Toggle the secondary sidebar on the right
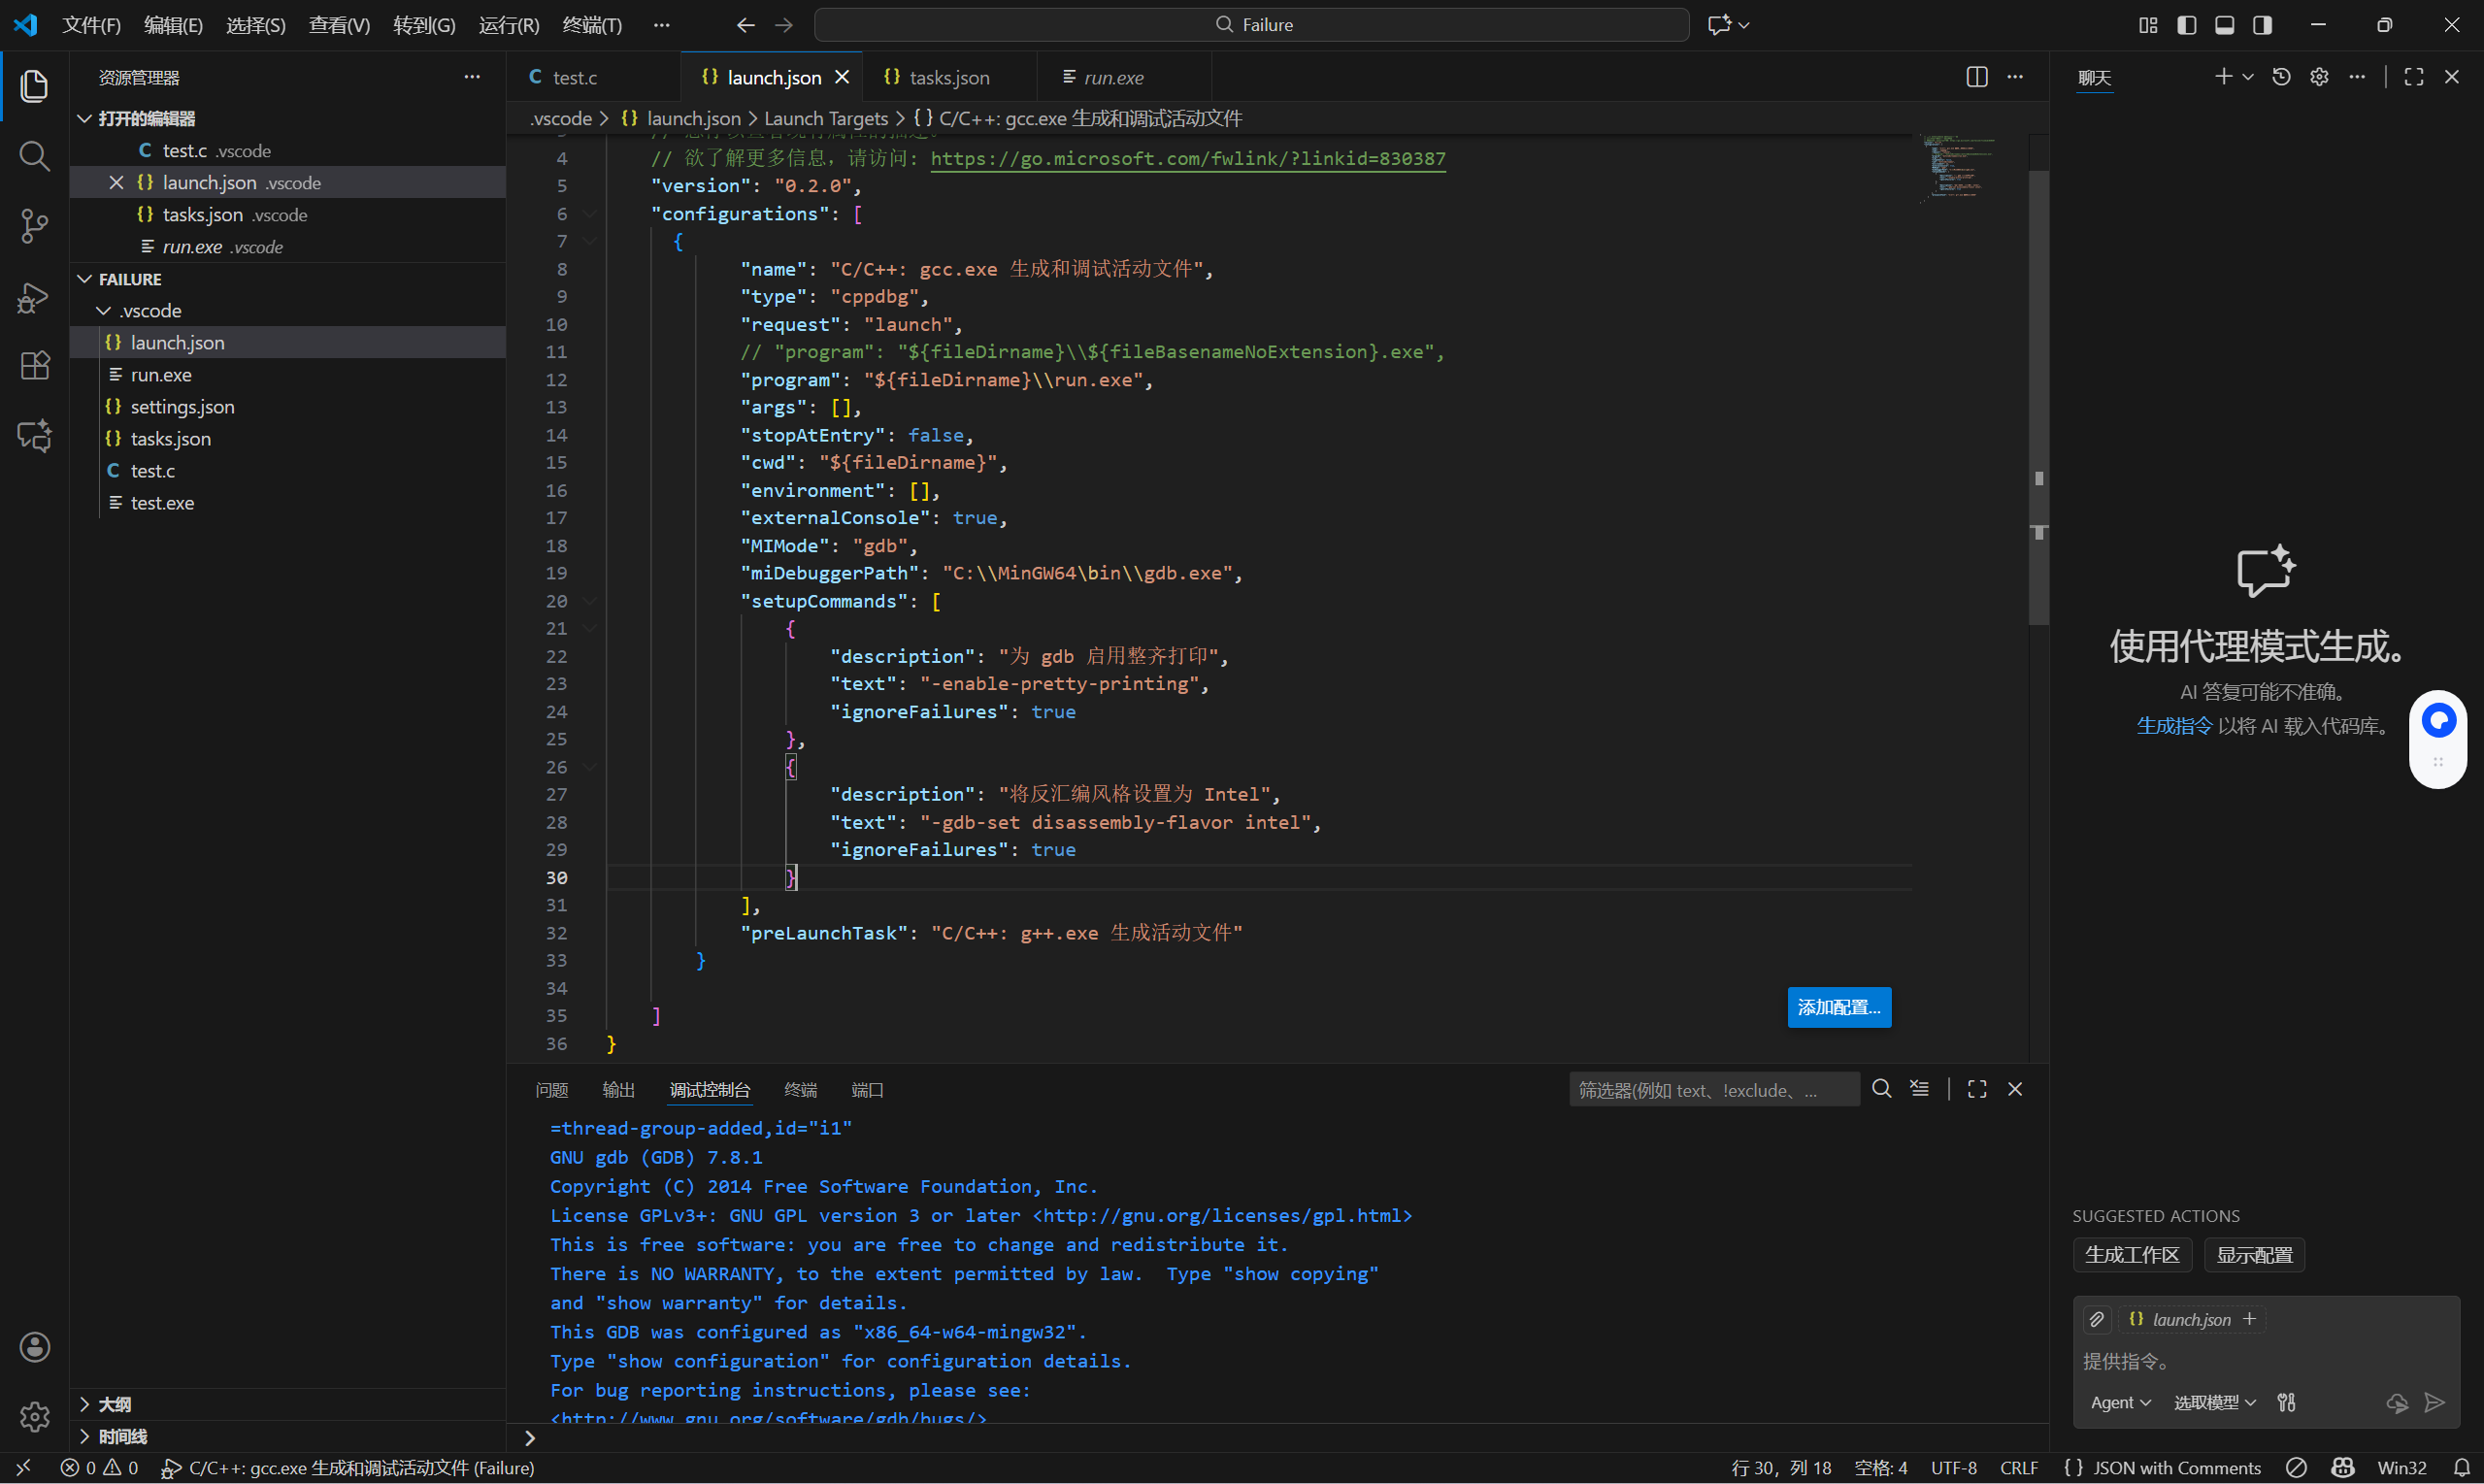 click(x=2262, y=25)
